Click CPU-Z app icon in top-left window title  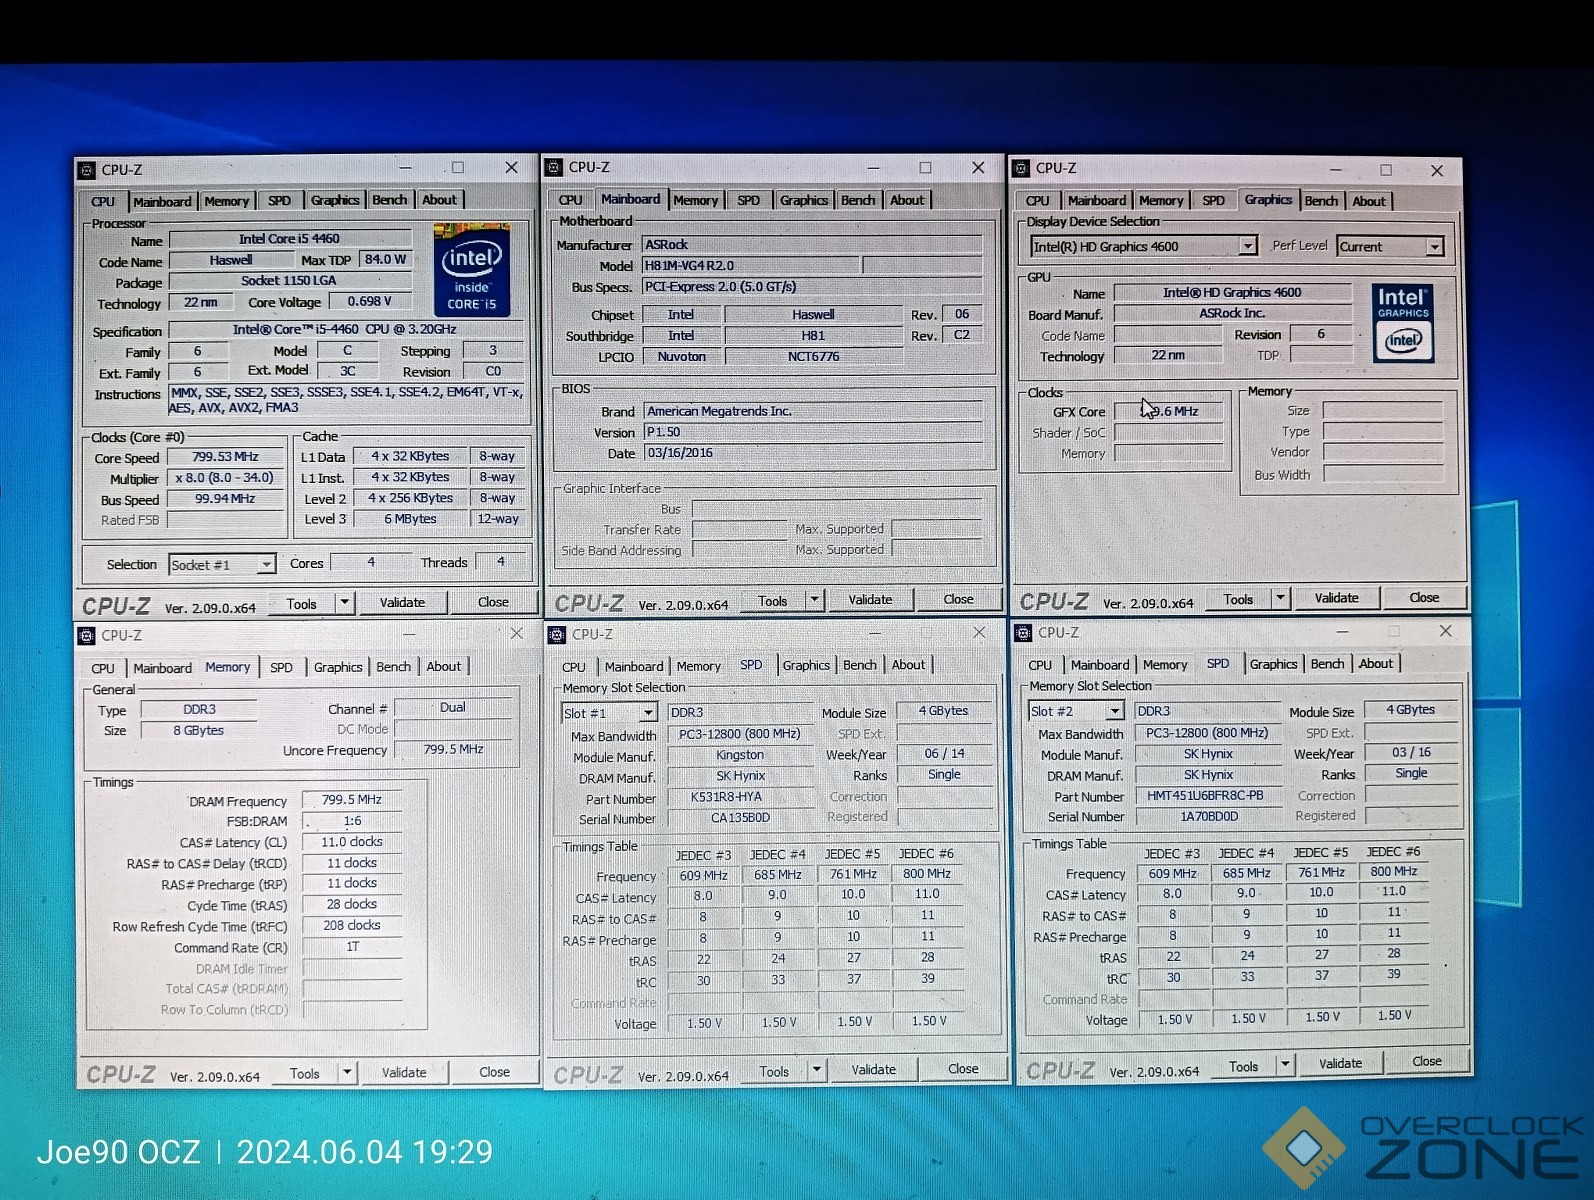coord(87,170)
